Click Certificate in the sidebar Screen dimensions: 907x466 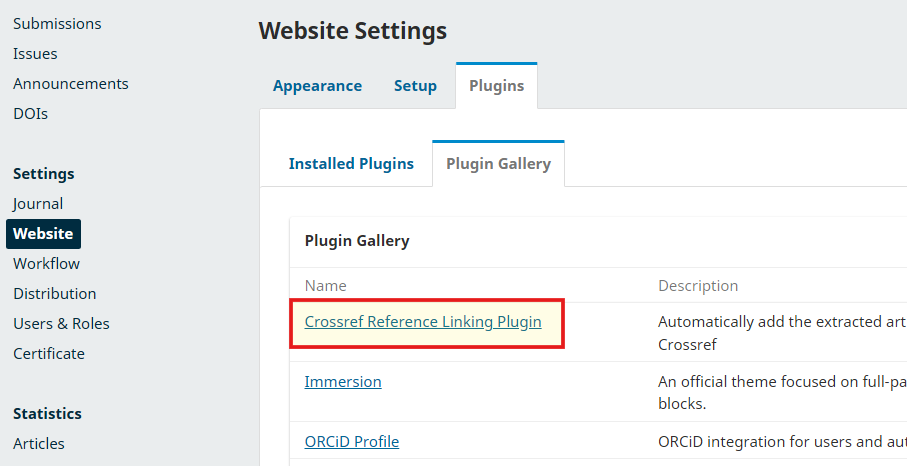pos(49,354)
